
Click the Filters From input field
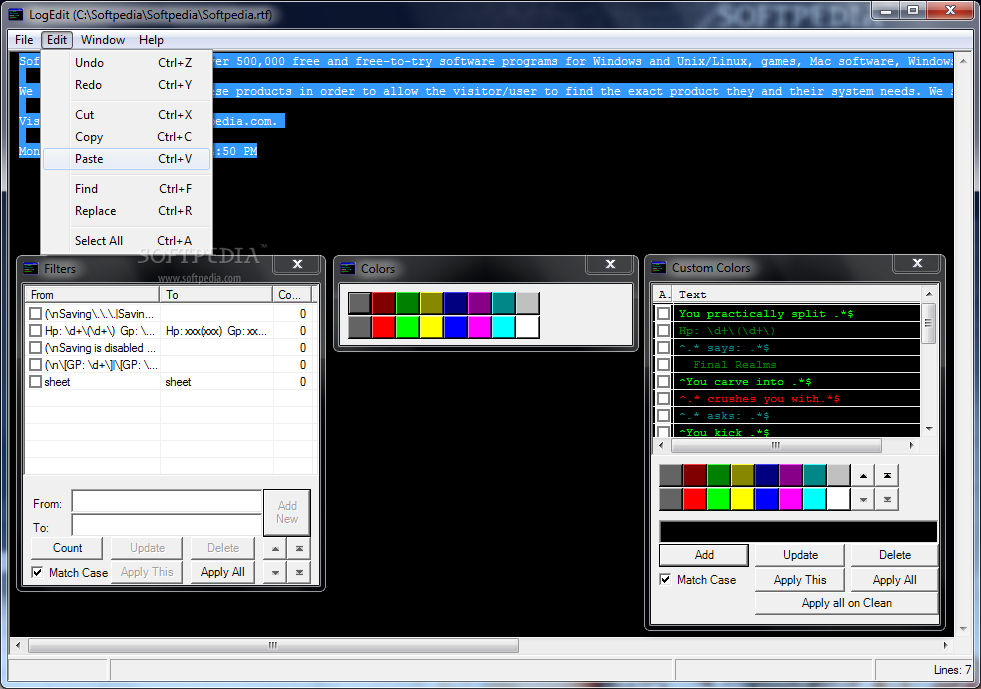[x=166, y=502]
